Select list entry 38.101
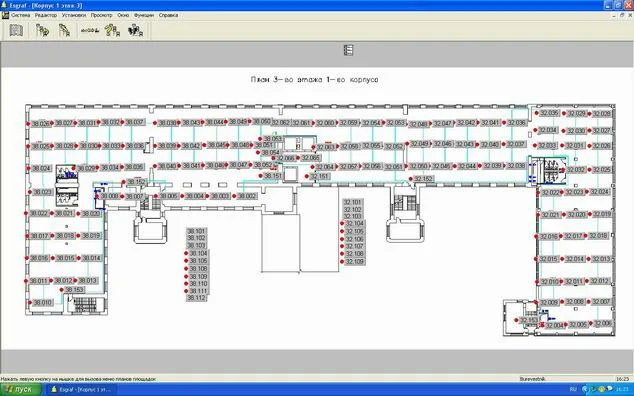Image resolution: width=634 pixels, height=396 pixels. click(197, 231)
